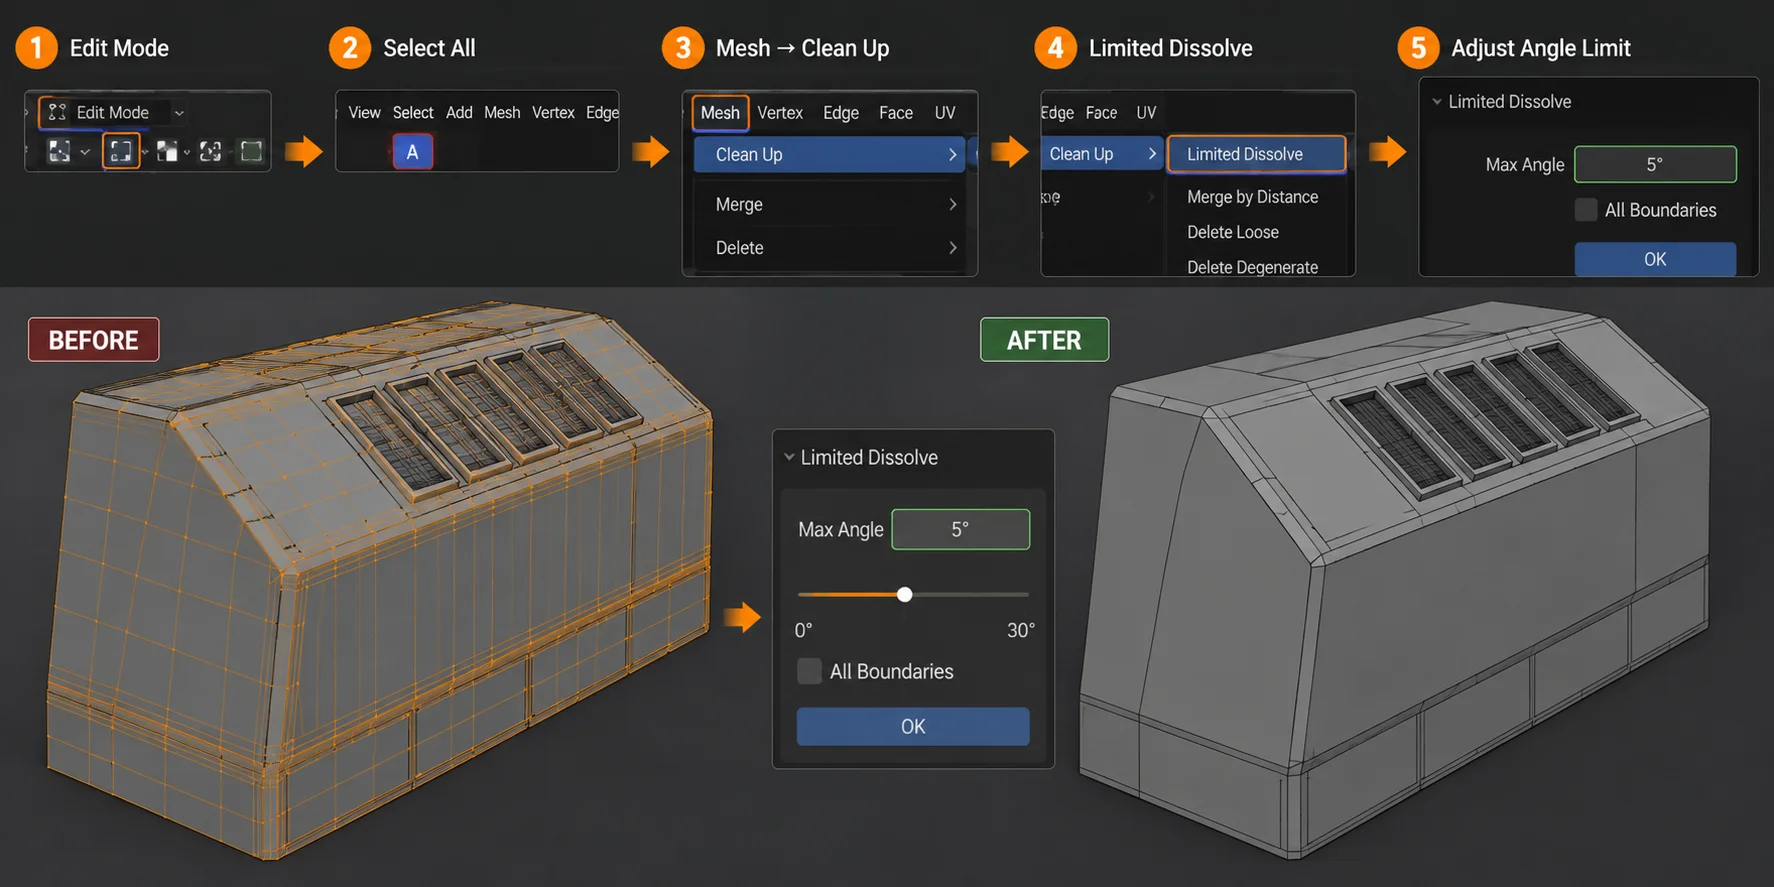Toggle All Boundaries checkbox in step 5

(x=1586, y=210)
